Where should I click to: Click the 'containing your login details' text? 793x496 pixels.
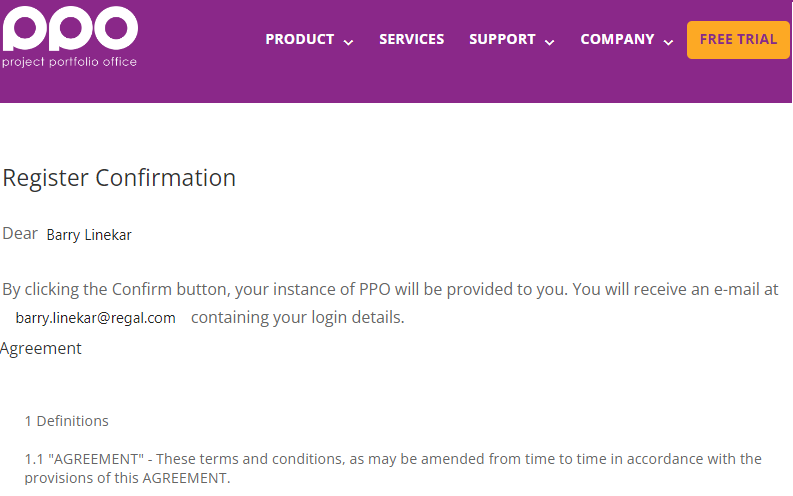click(297, 318)
